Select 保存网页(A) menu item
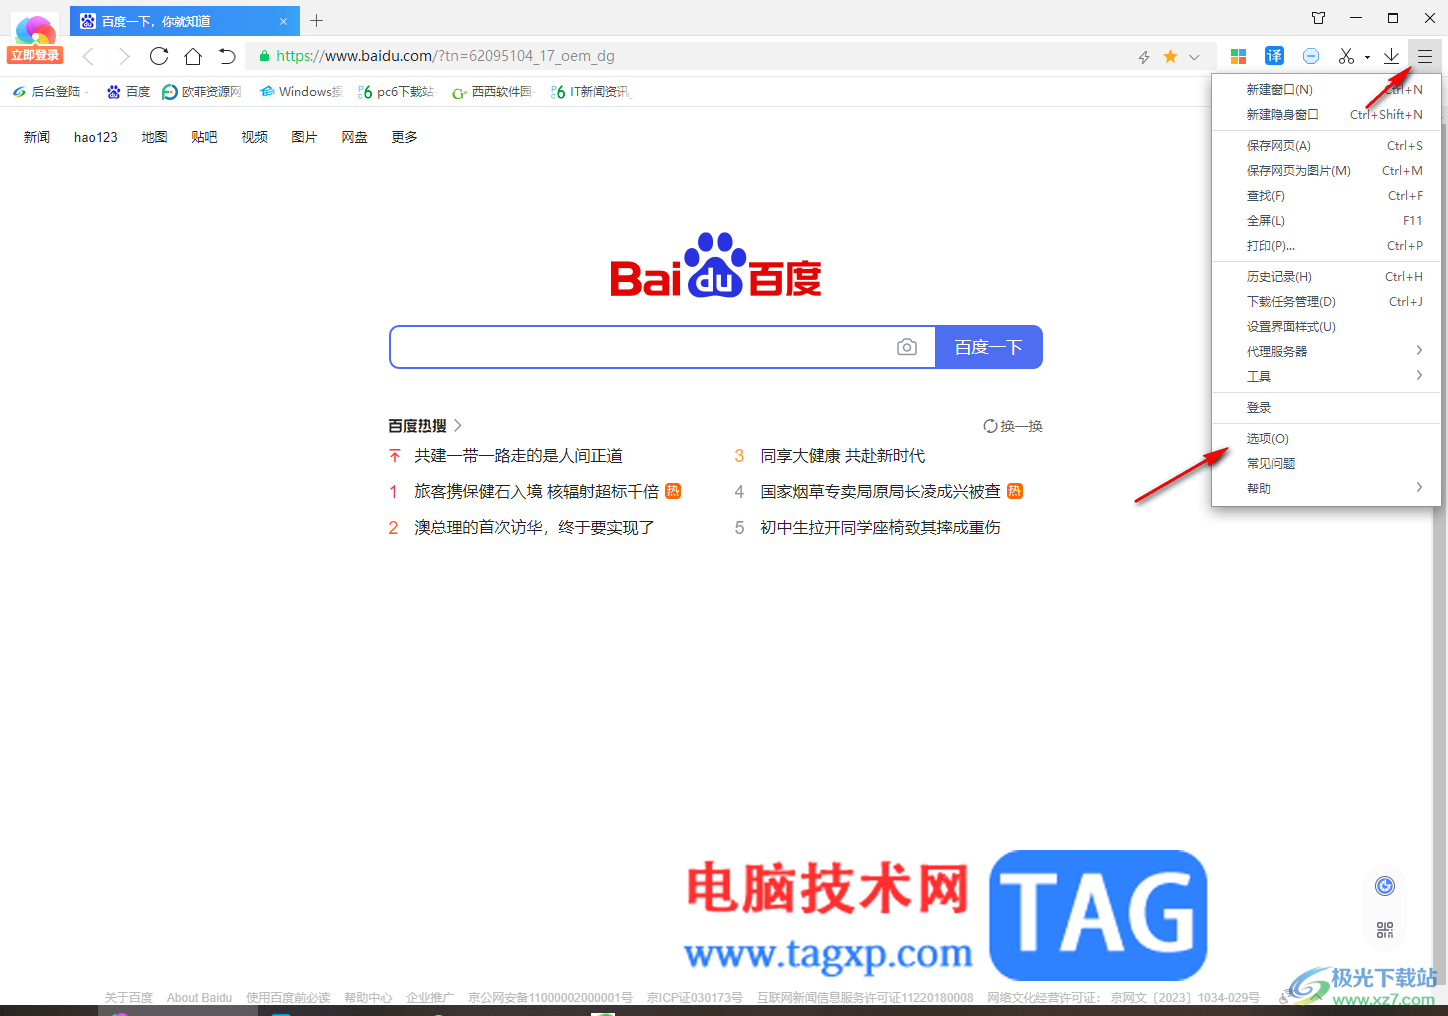The image size is (1448, 1016). coord(1326,146)
